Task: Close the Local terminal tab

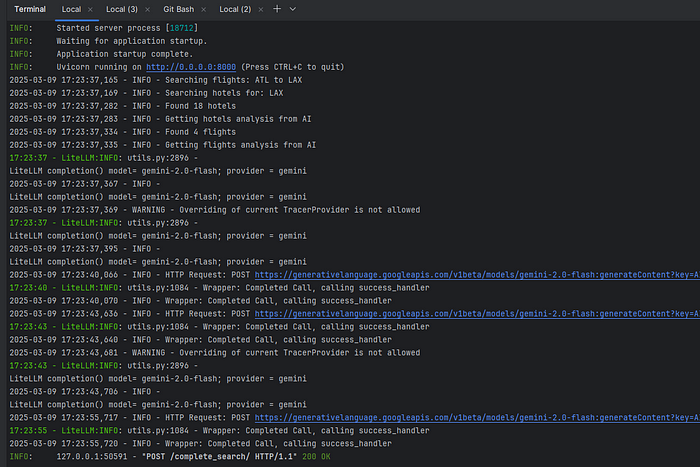Action: pyautogui.click(x=90, y=9)
